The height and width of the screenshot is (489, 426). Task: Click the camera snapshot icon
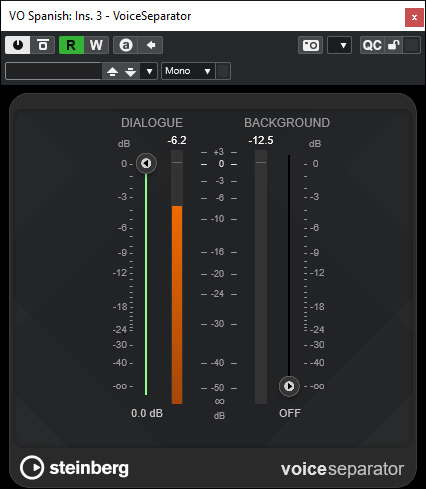pyautogui.click(x=311, y=45)
